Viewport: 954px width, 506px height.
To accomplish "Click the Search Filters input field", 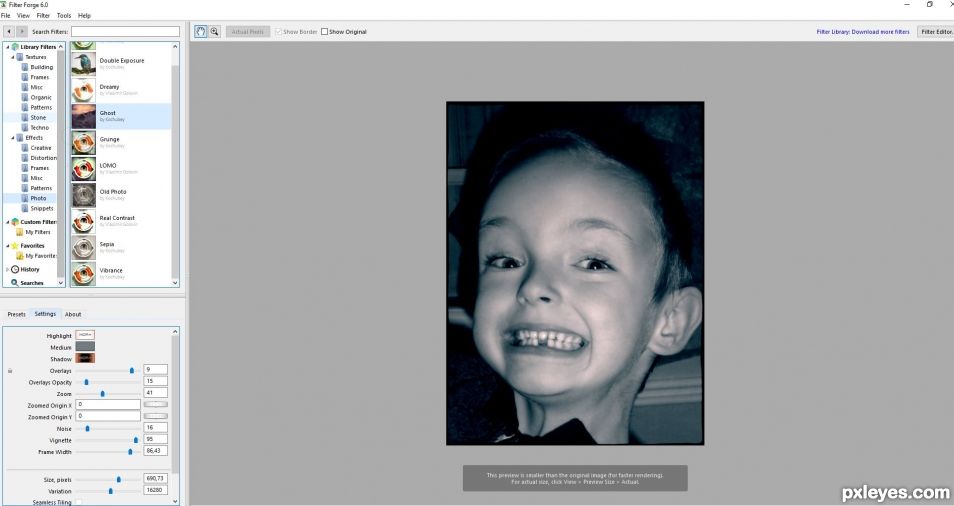I will 125,32.
